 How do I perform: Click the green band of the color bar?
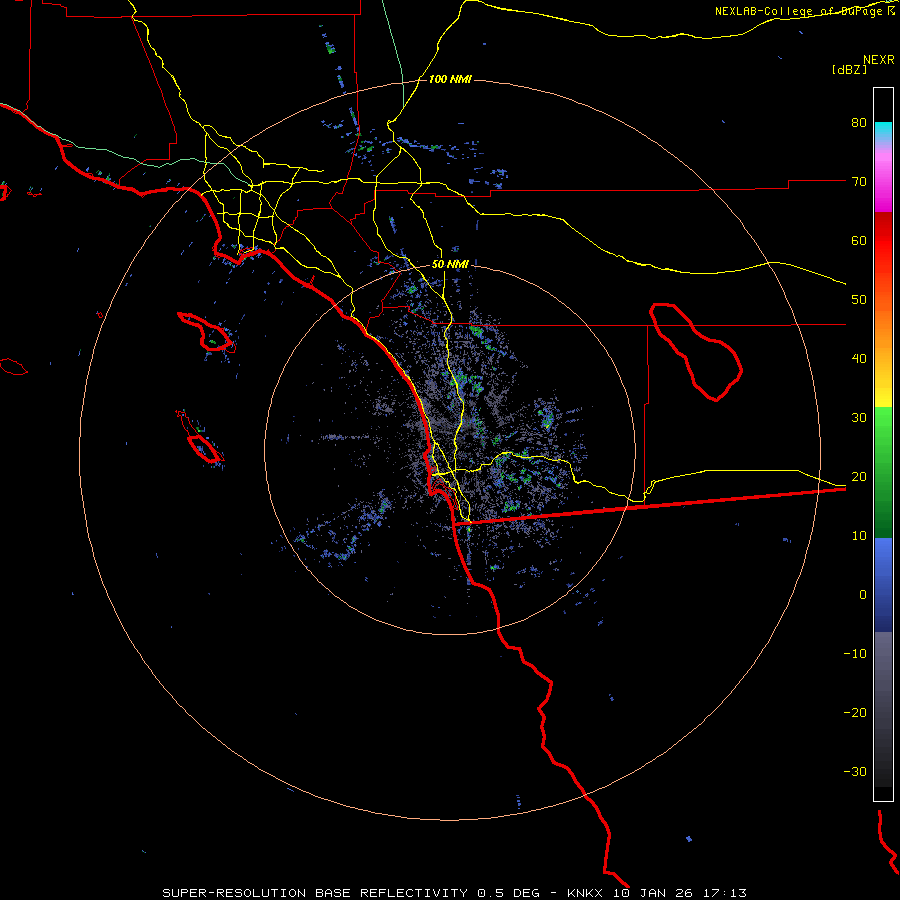point(883,472)
